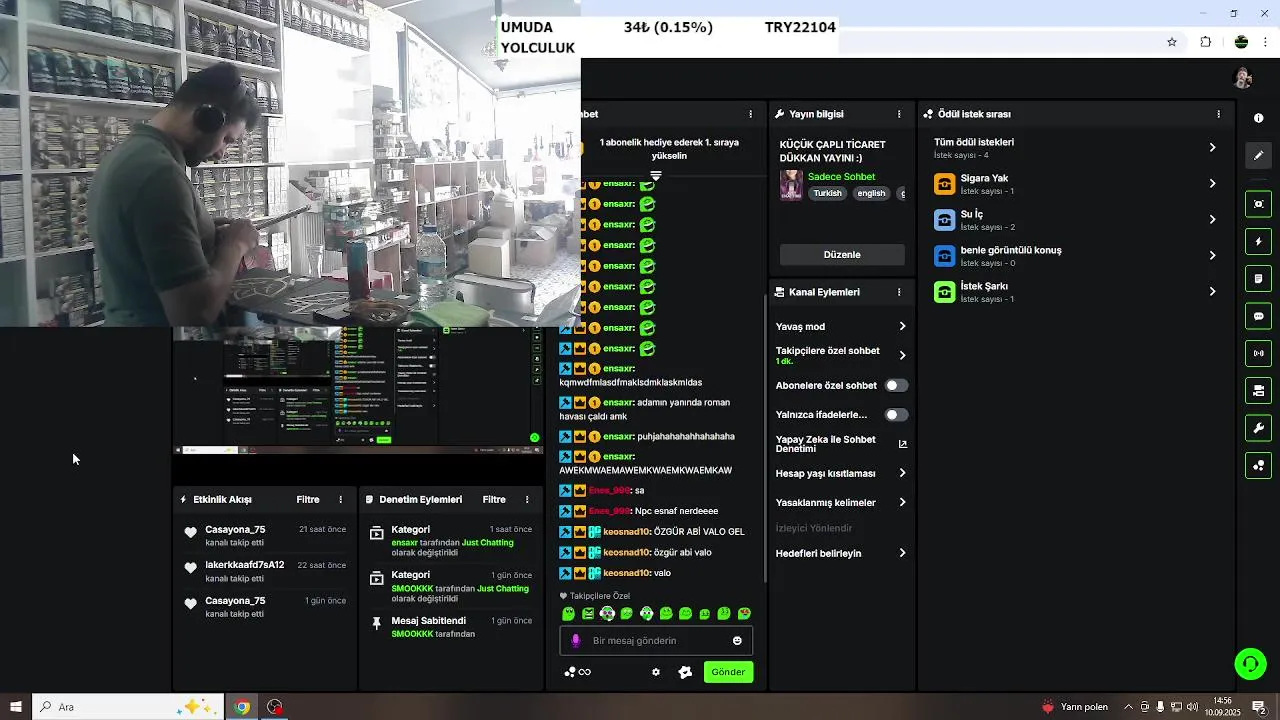
Task: Open the Yayın bilgisi three-dot menu
Action: pos(899,114)
